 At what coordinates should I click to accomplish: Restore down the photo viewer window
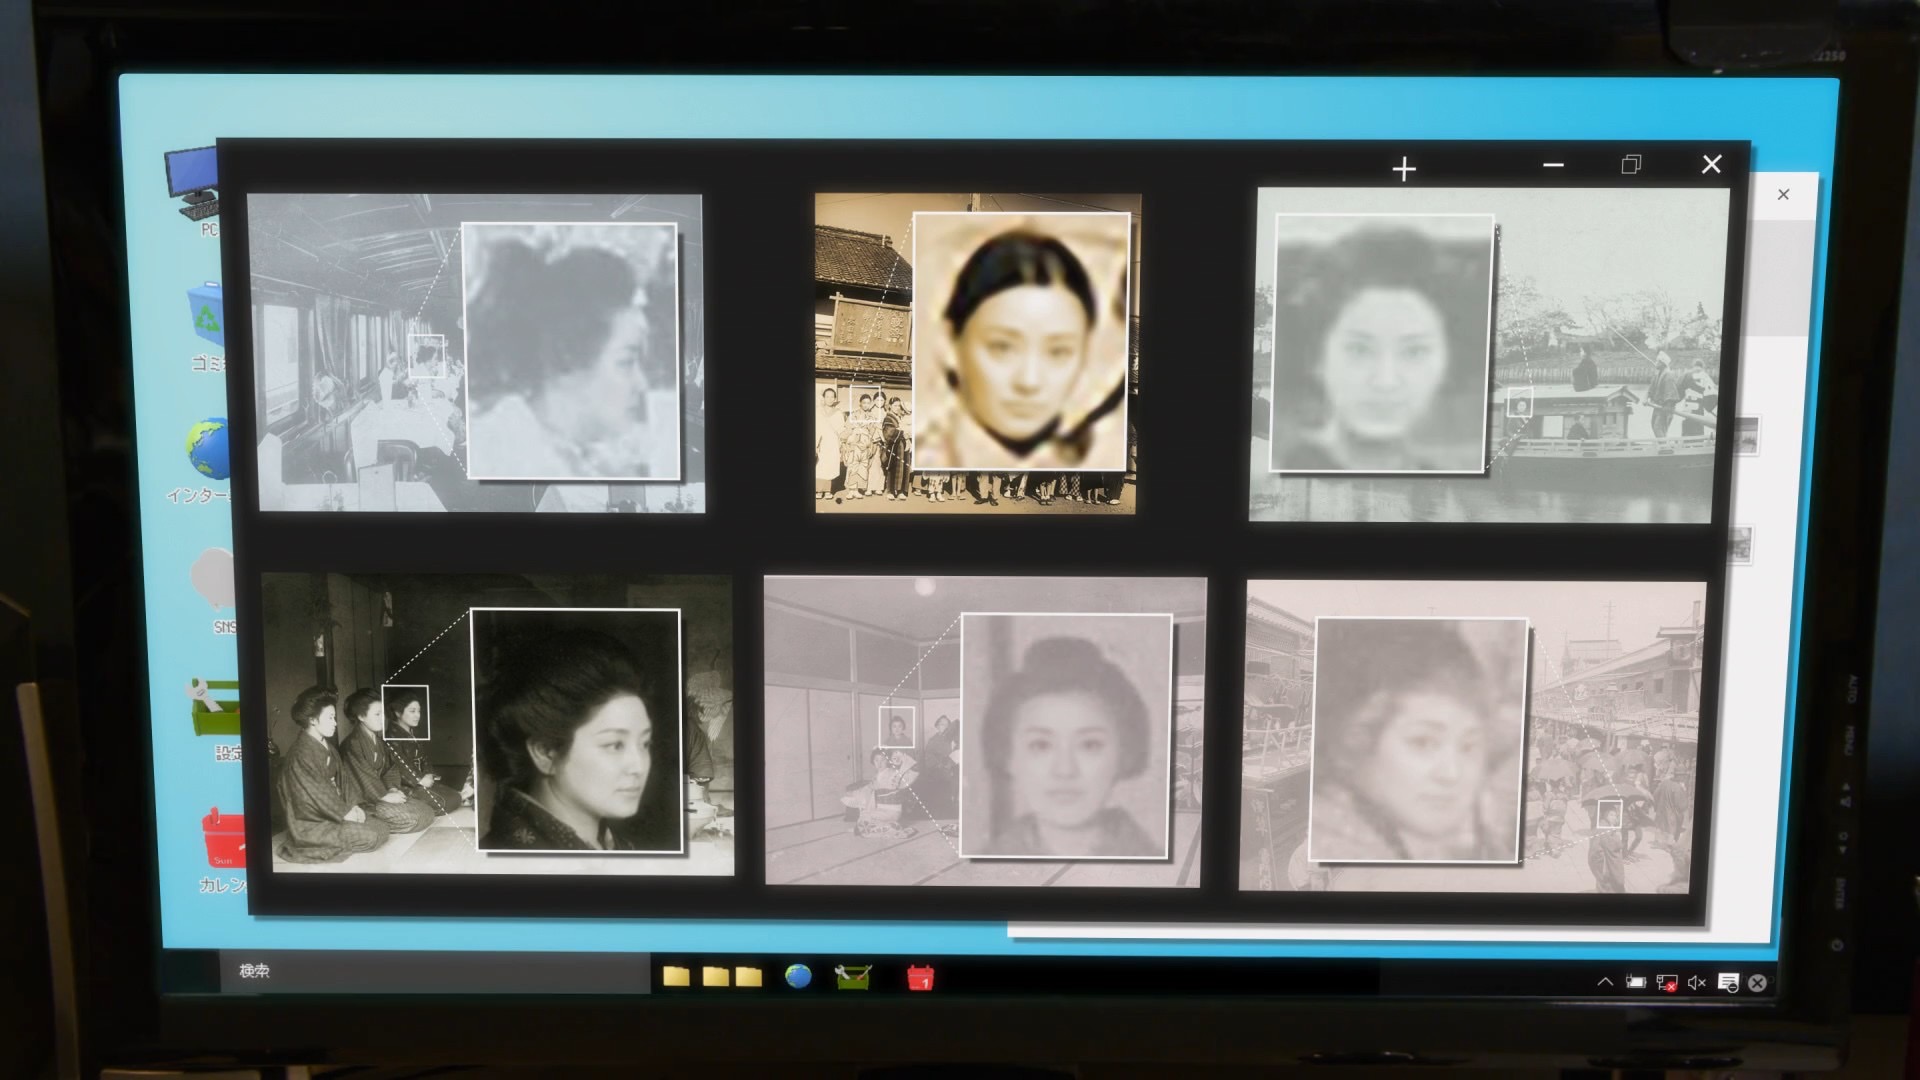pyautogui.click(x=1631, y=164)
